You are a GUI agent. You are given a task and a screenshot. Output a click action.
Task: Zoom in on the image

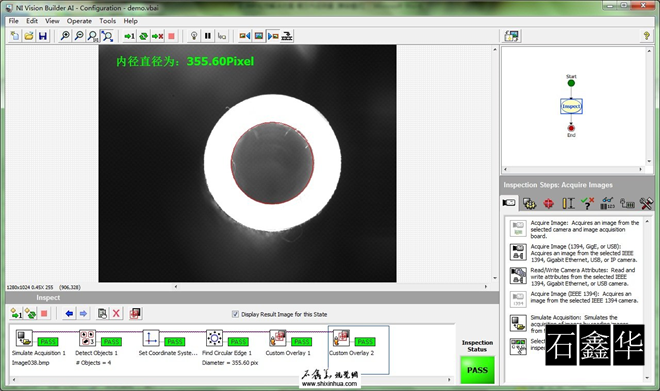coord(65,36)
